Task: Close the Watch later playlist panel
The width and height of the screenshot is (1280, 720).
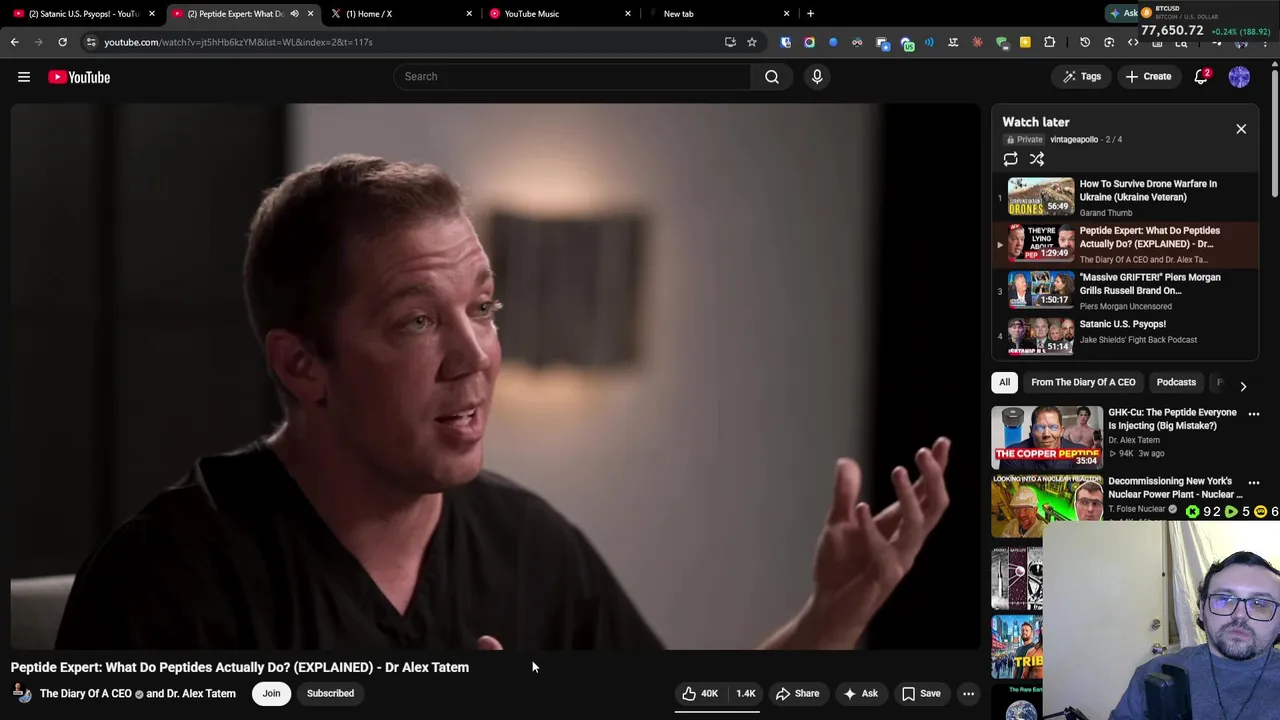Action: click(1241, 129)
